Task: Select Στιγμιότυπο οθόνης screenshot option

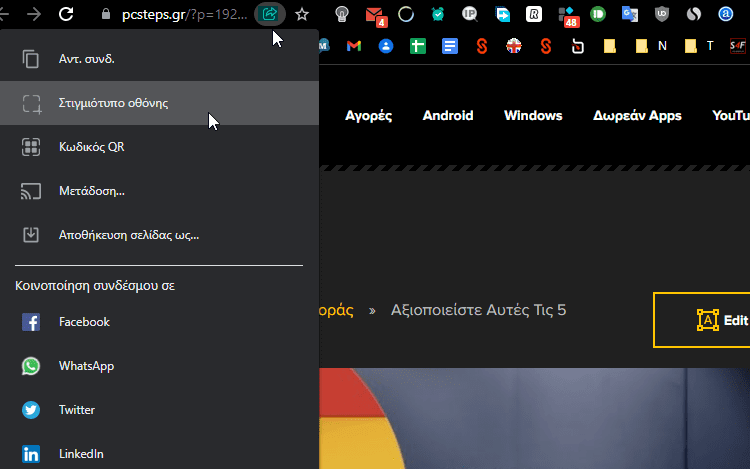Action: coord(159,103)
